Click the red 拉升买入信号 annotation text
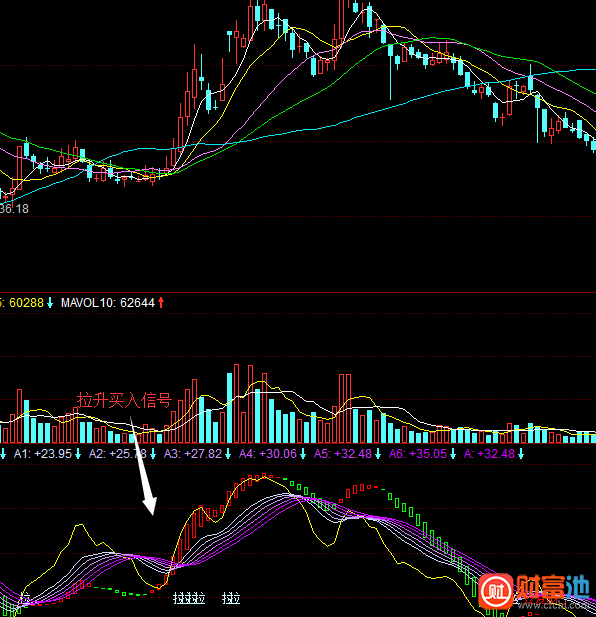This screenshot has width=596, height=617. coord(125,400)
